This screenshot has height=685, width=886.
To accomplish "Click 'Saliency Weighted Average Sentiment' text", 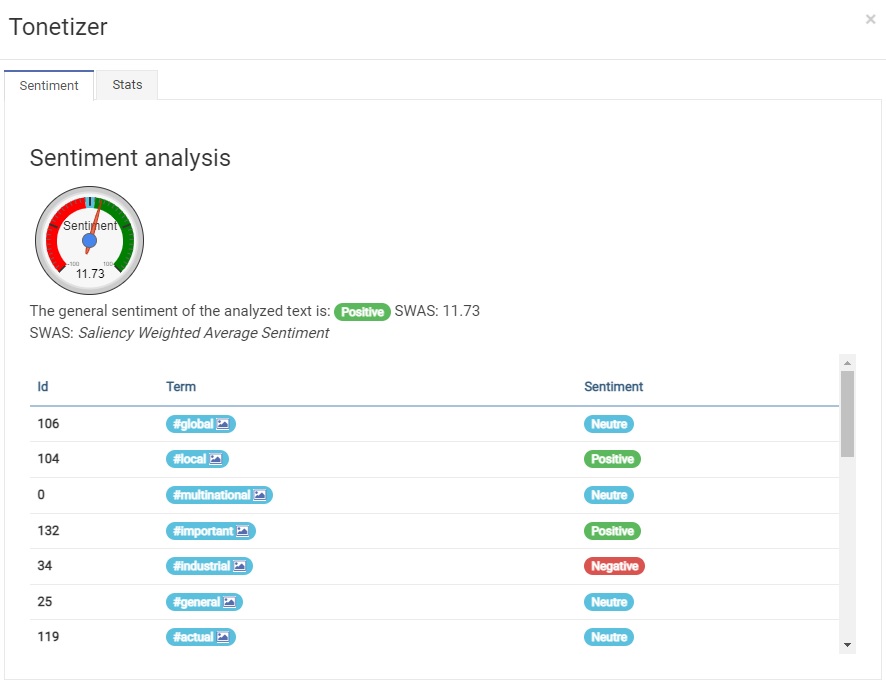I will pos(203,333).
